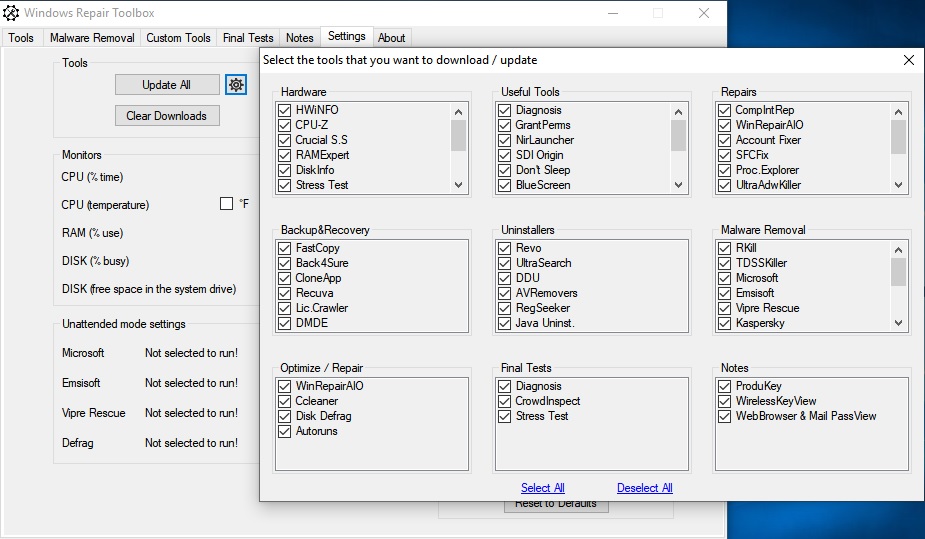Click Repairs list scroll-down arrow
Image resolution: width=925 pixels, height=539 pixels.
click(x=898, y=185)
